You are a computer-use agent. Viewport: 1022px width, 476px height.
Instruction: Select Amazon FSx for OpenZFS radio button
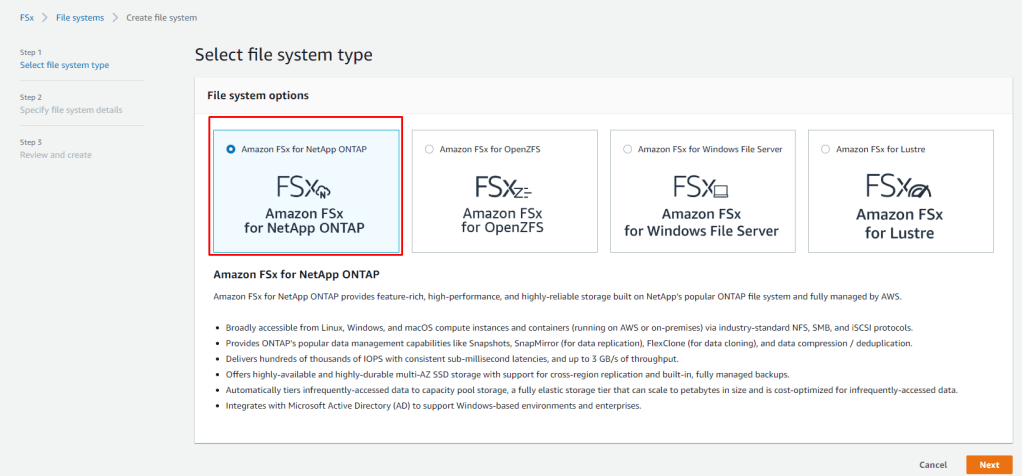coord(429,149)
